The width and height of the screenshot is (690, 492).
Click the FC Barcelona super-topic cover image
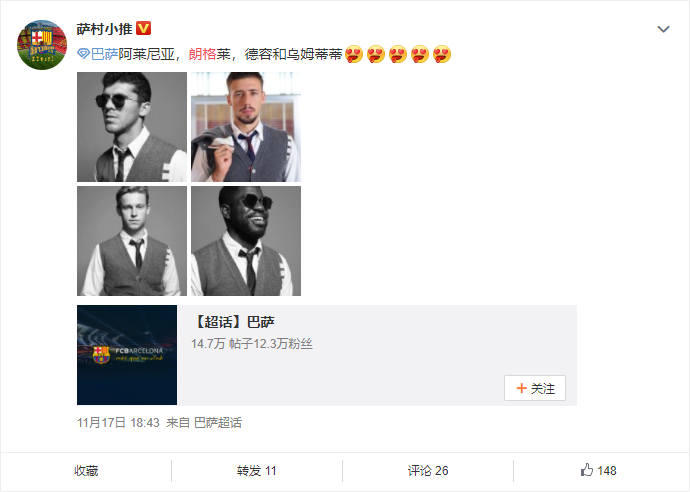point(127,355)
